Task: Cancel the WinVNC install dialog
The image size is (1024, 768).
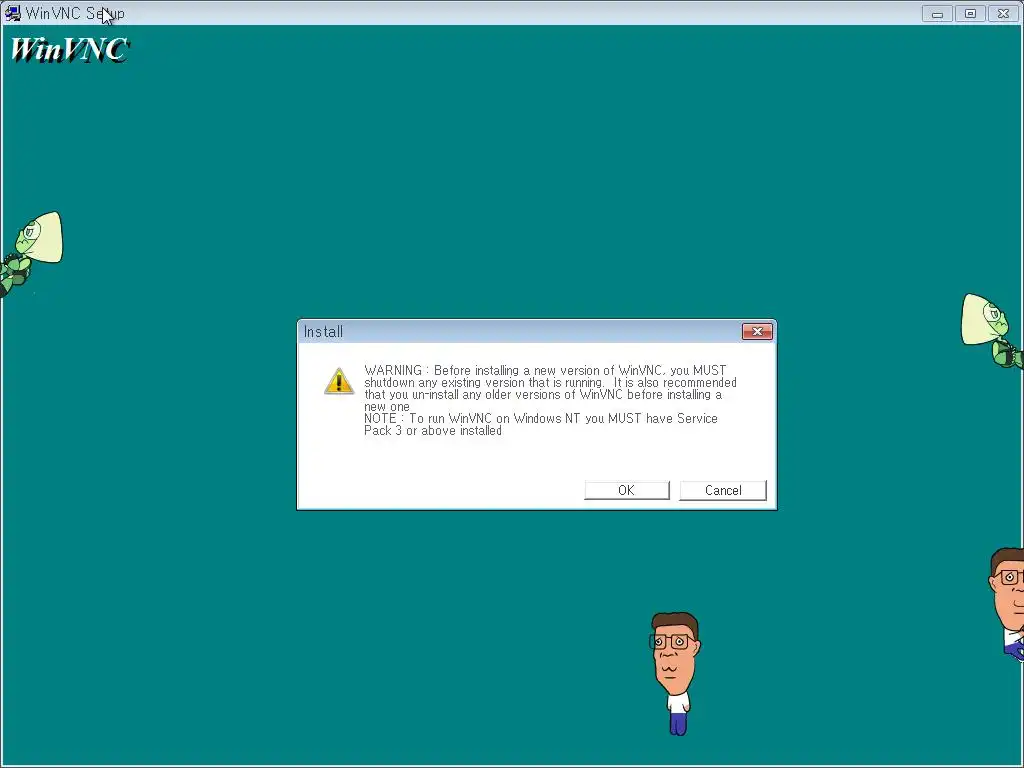Action: (722, 490)
